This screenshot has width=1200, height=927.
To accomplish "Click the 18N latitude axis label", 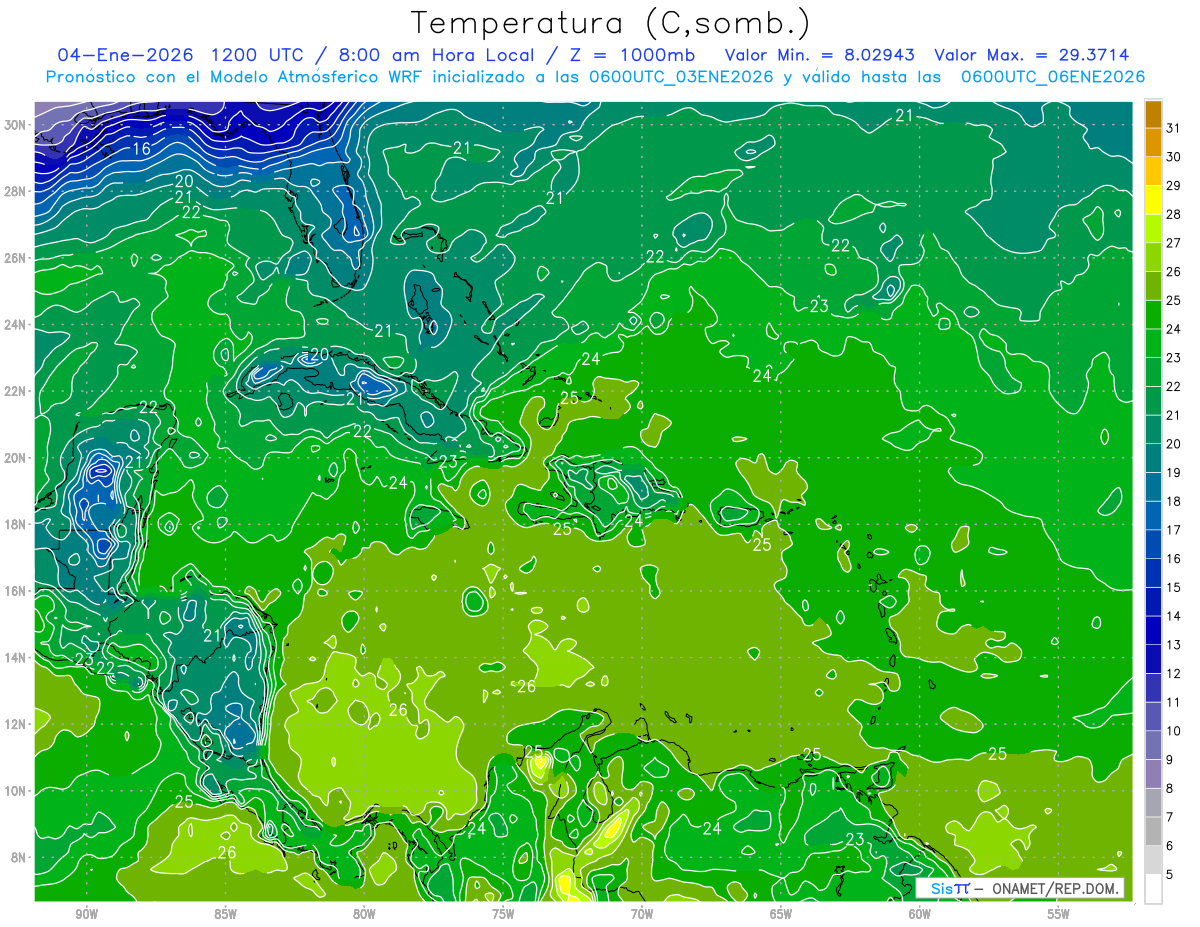I will click(17, 524).
